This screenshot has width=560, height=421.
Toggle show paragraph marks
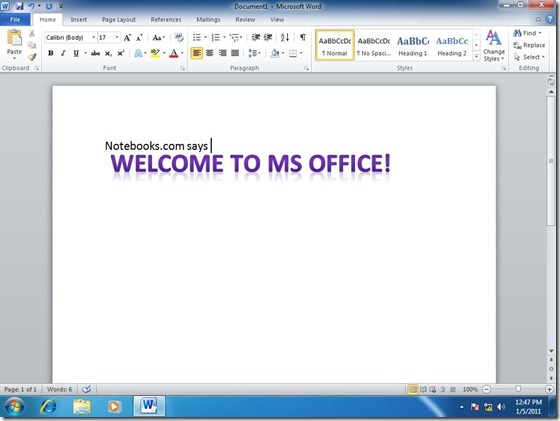tap(303, 37)
